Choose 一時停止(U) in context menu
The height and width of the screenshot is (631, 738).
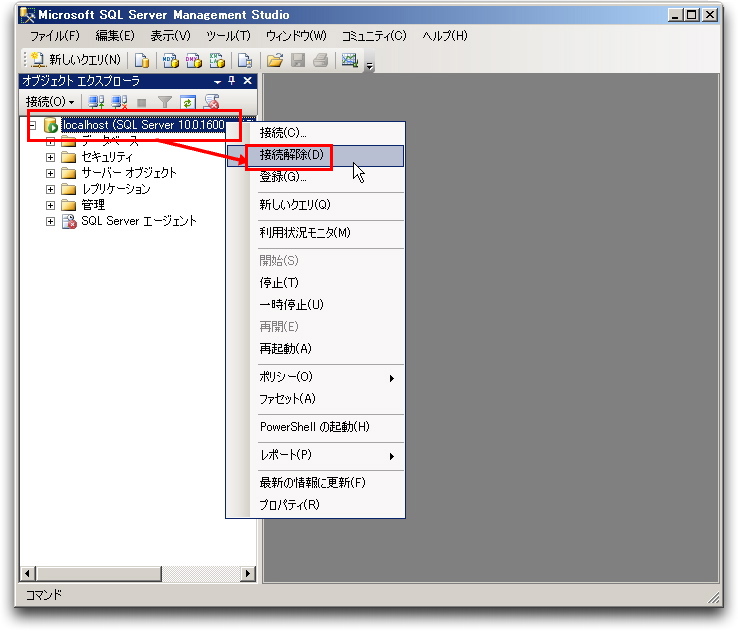coord(315,304)
